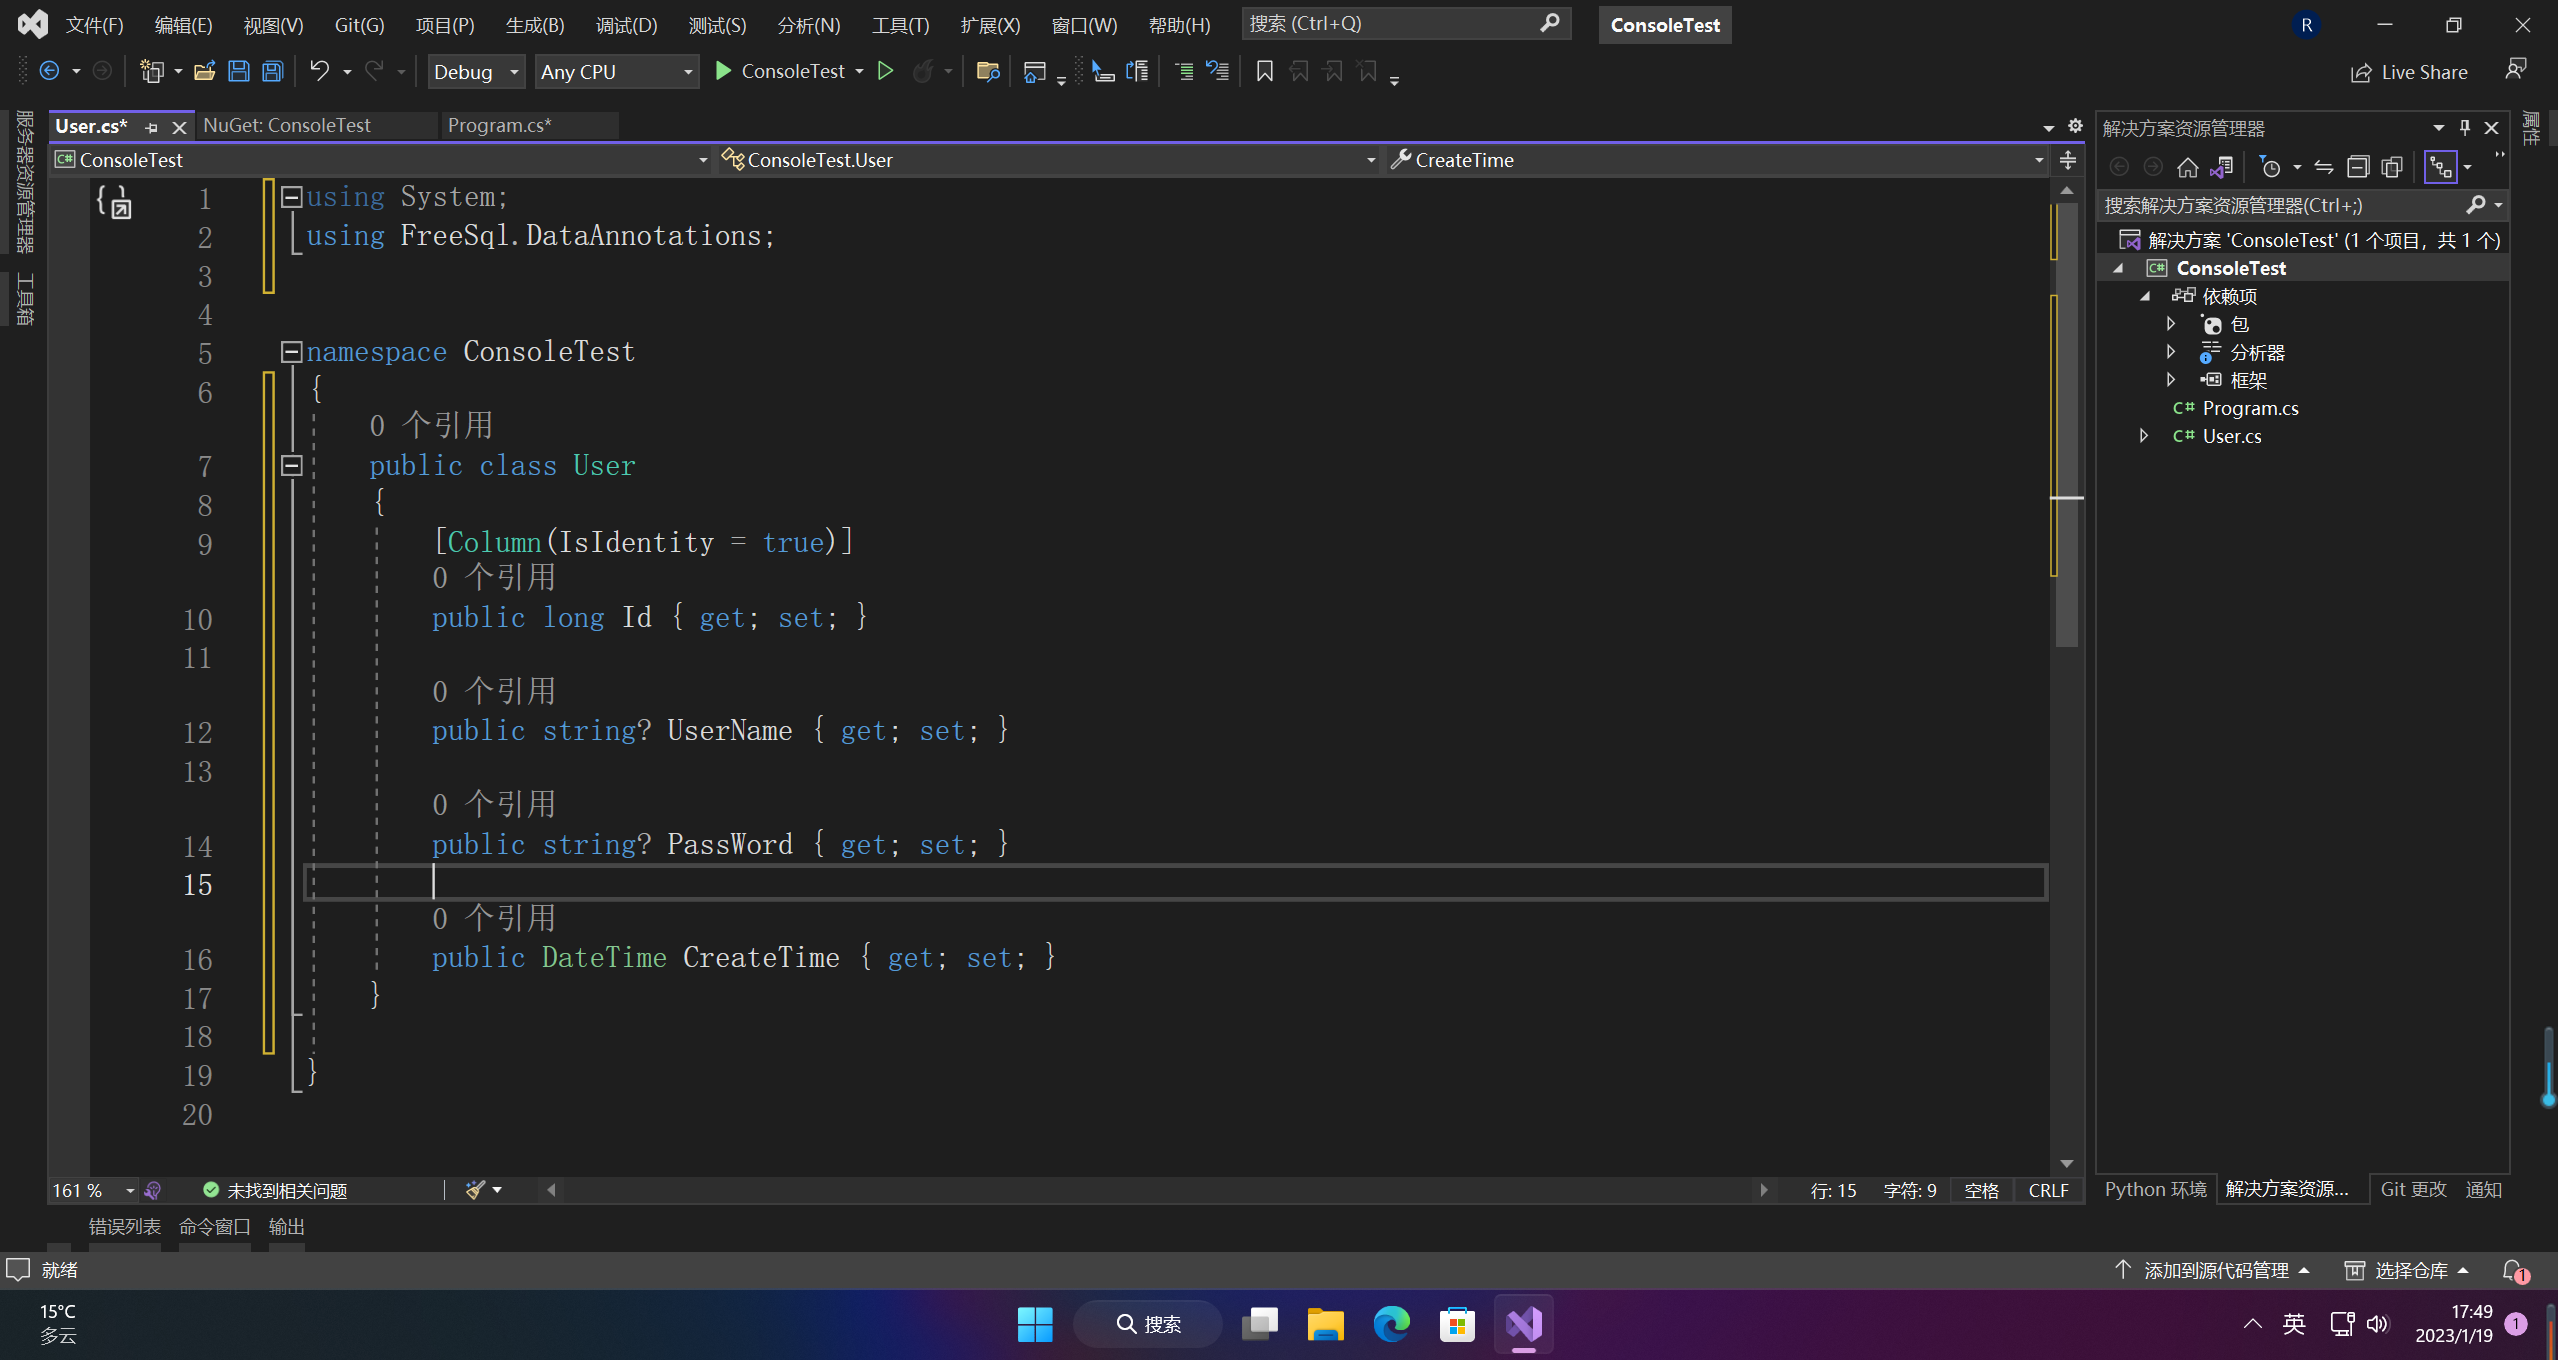The height and width of the screenshot is (1360, 2558).
Task: Close the User.cs tab
Action: point(179,127)
